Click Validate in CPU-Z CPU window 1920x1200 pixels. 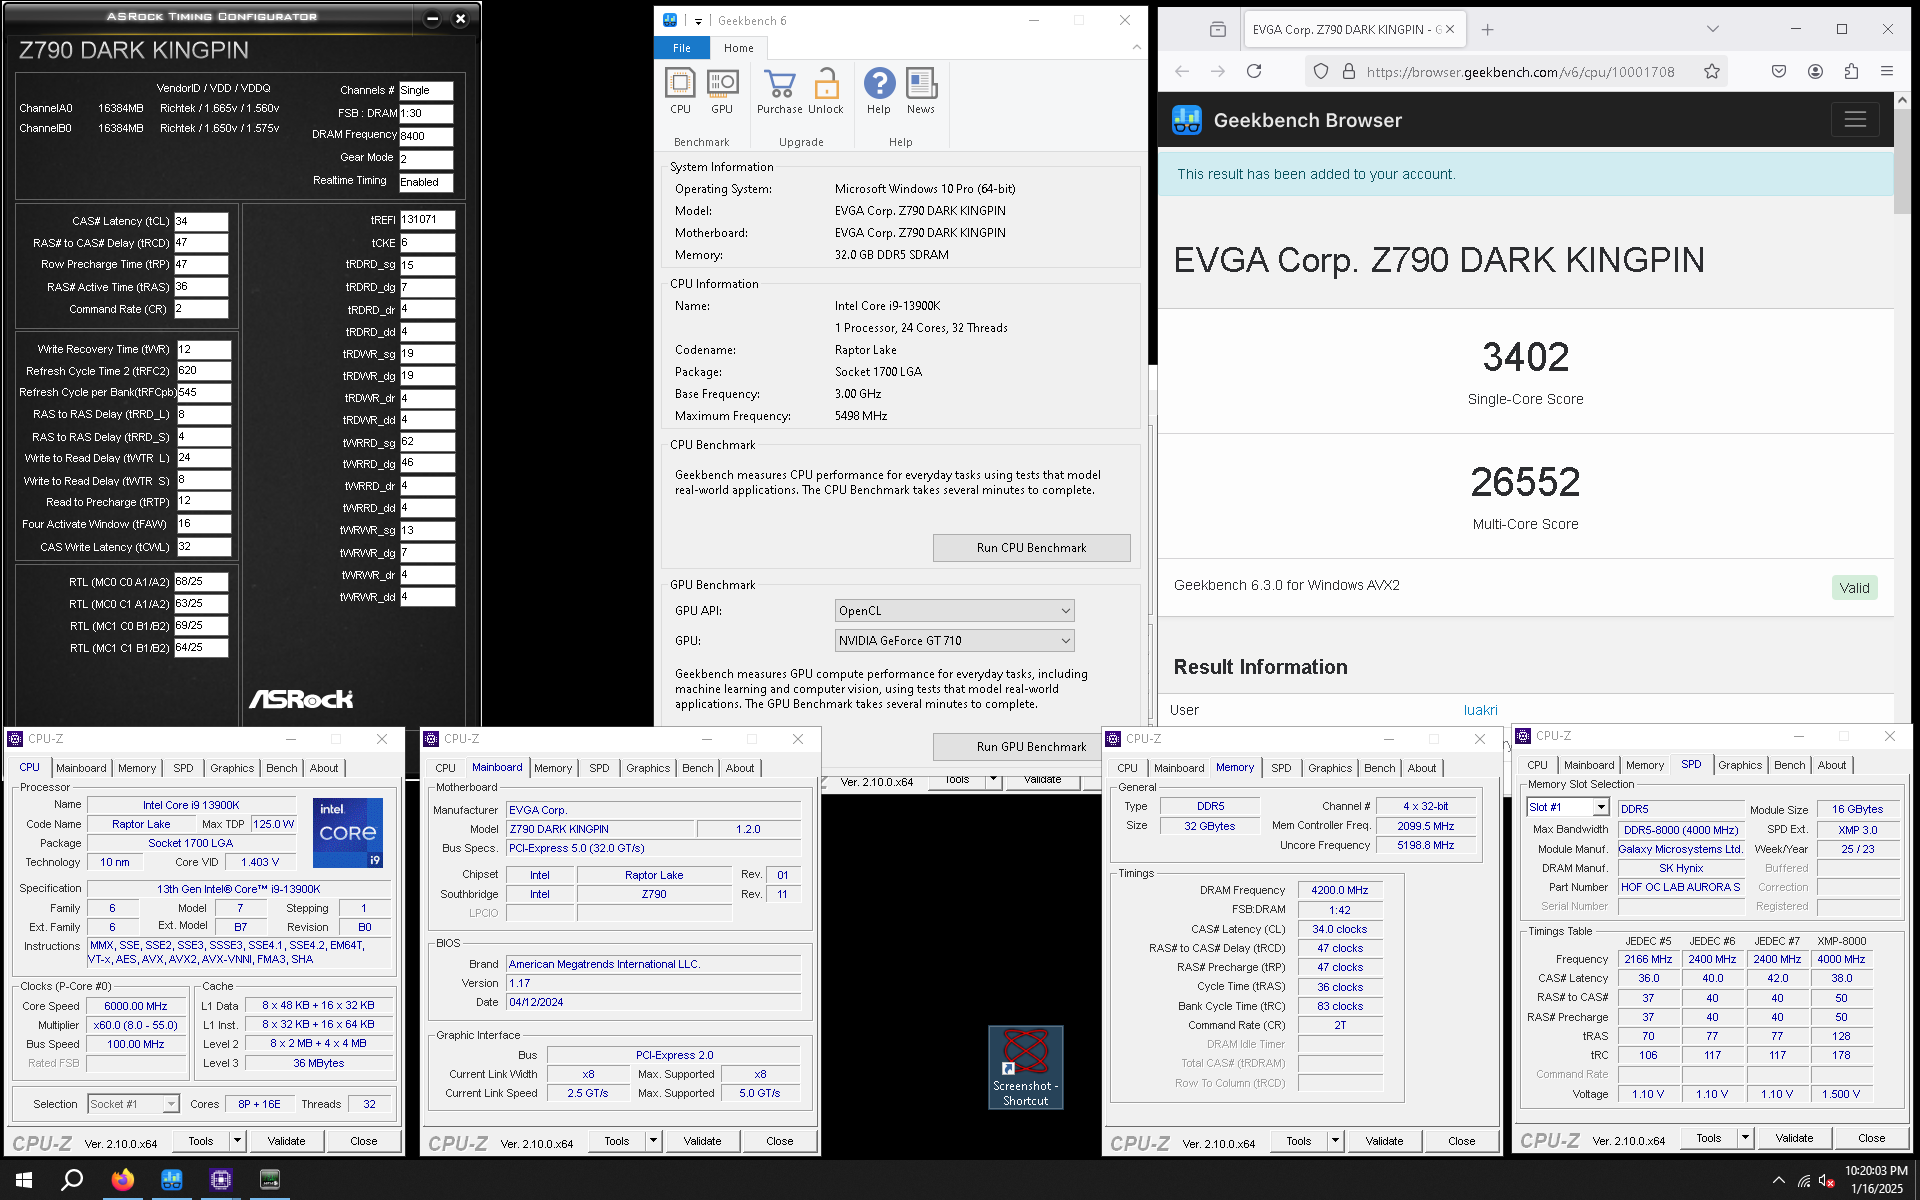click(x=286, y=1141)
